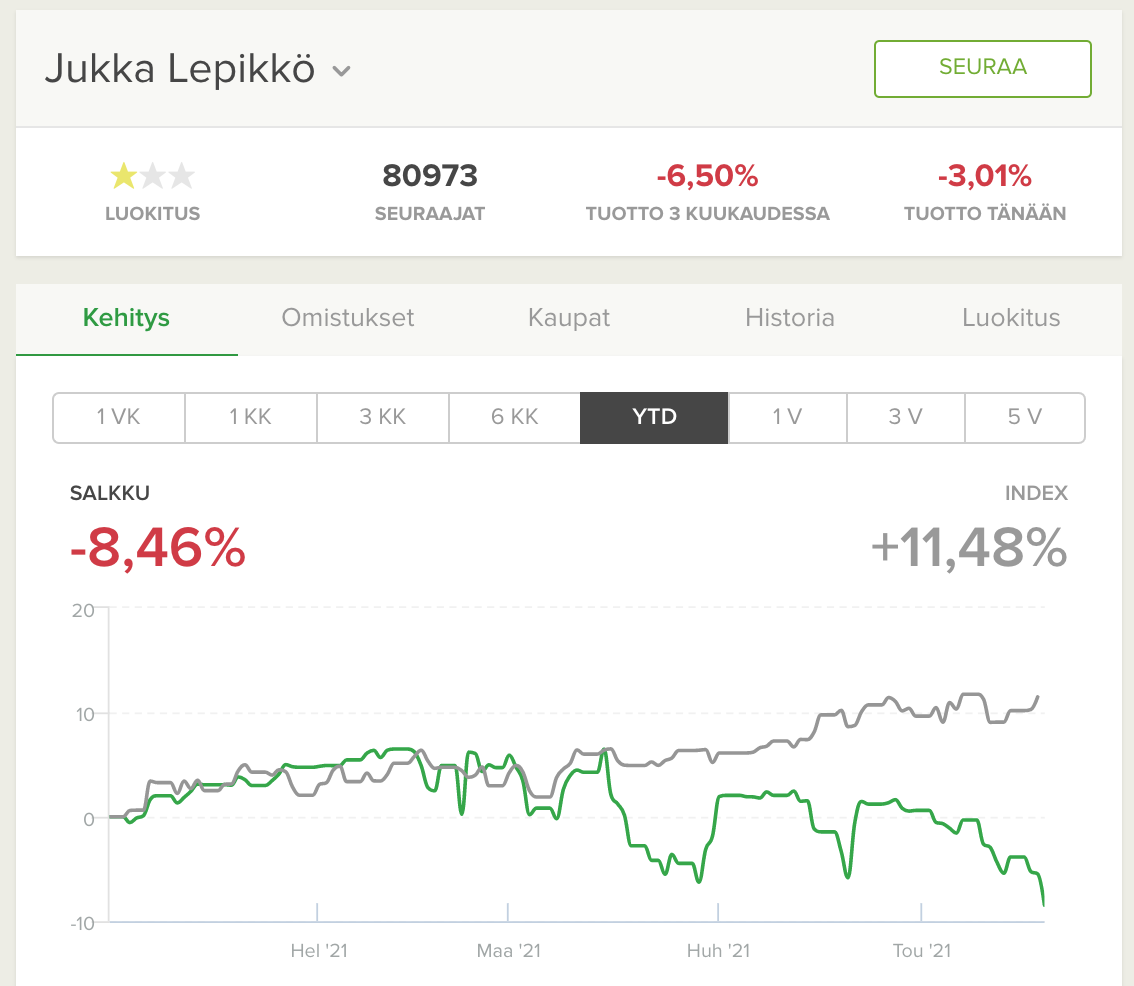Click the yellow rating star
The width and height of the screenshot is (1134, 986).
click(124, 176)
